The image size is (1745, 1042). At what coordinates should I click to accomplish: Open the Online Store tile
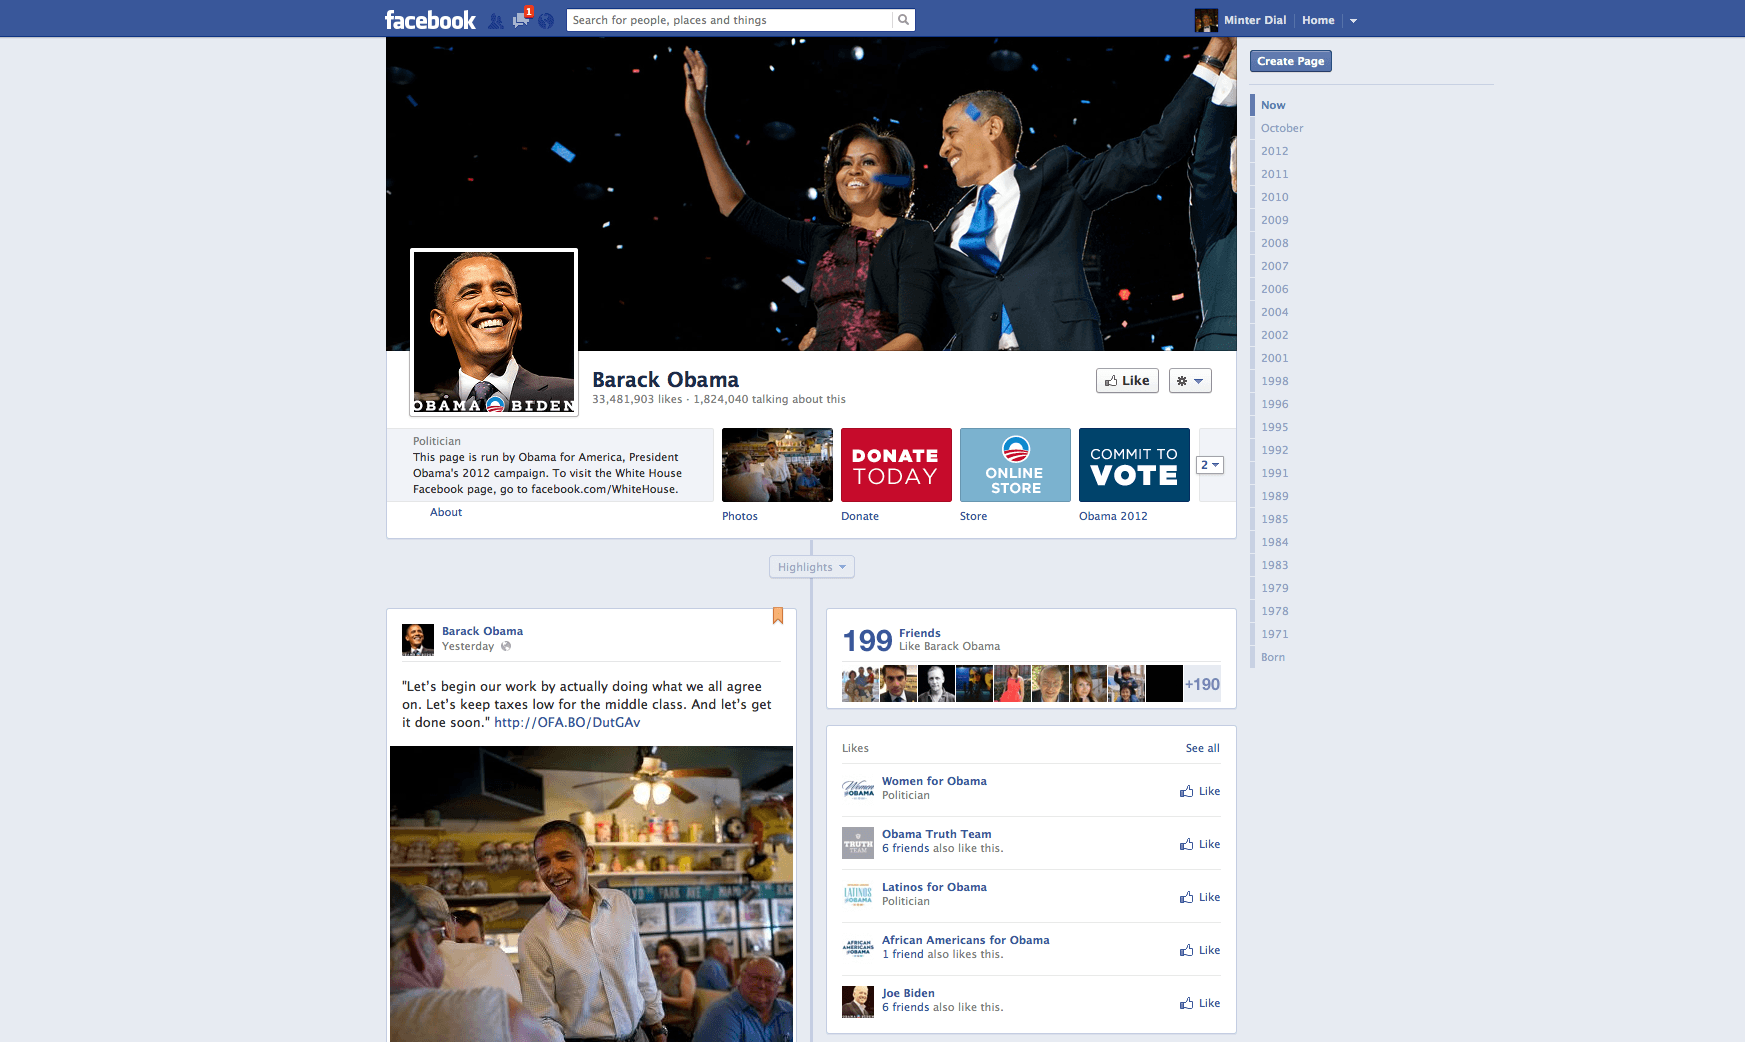pyautogui.click(x=1015, y=465)
